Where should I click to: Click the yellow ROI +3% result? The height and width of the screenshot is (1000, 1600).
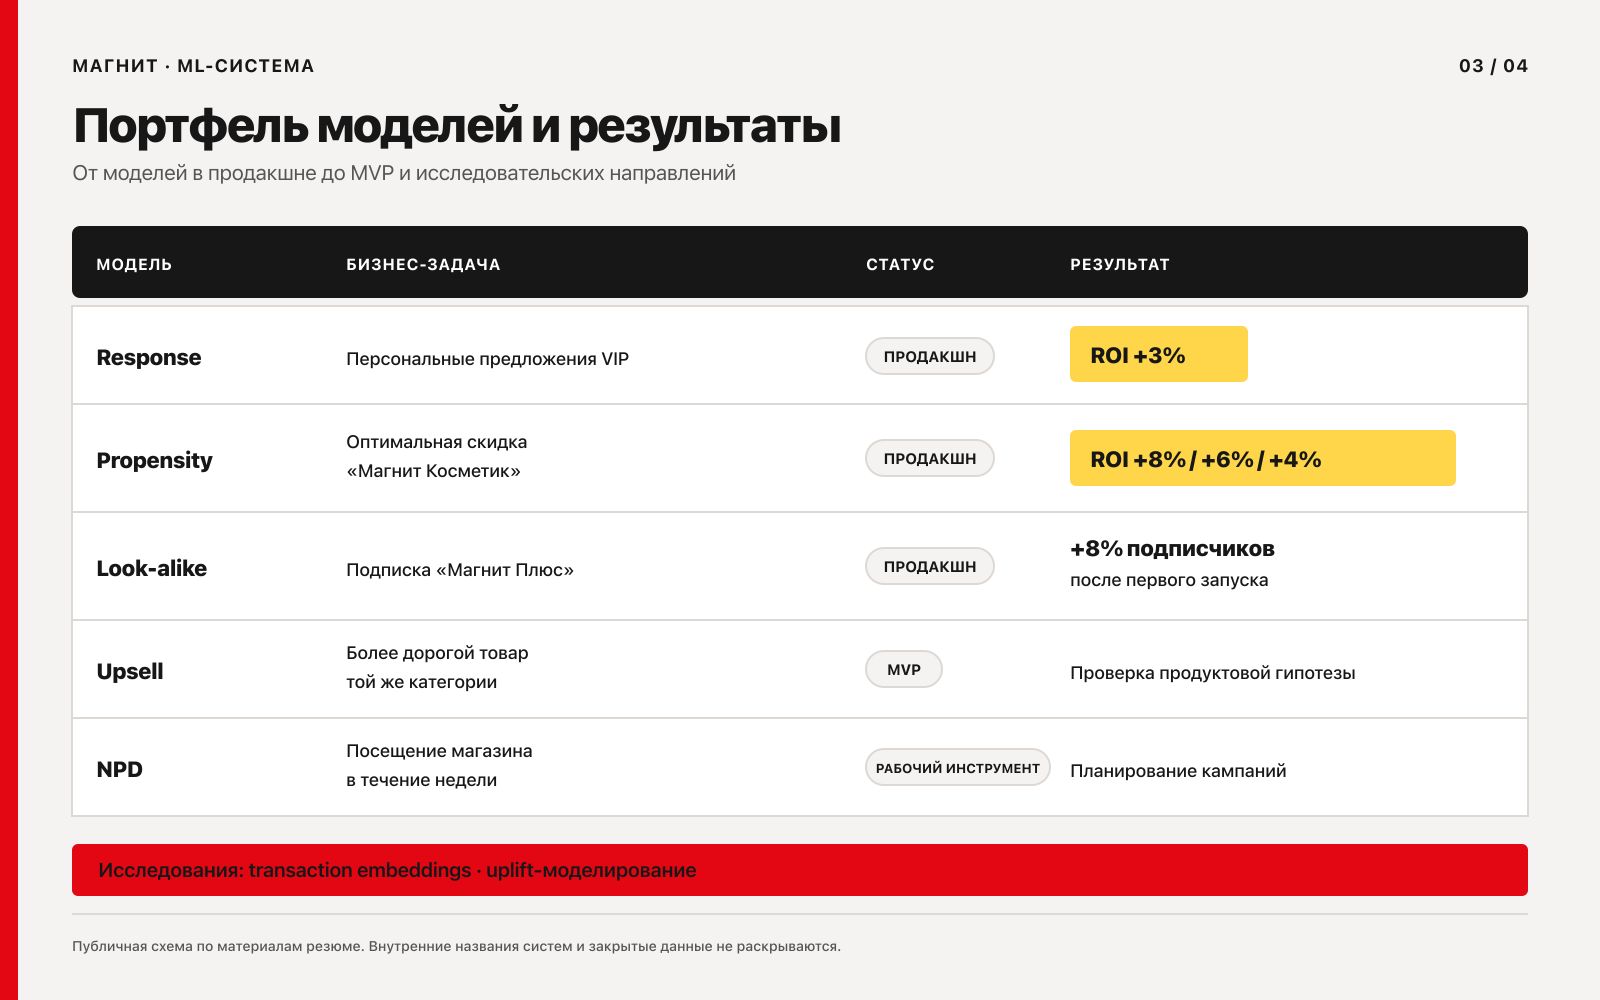tap(1159, 354)
